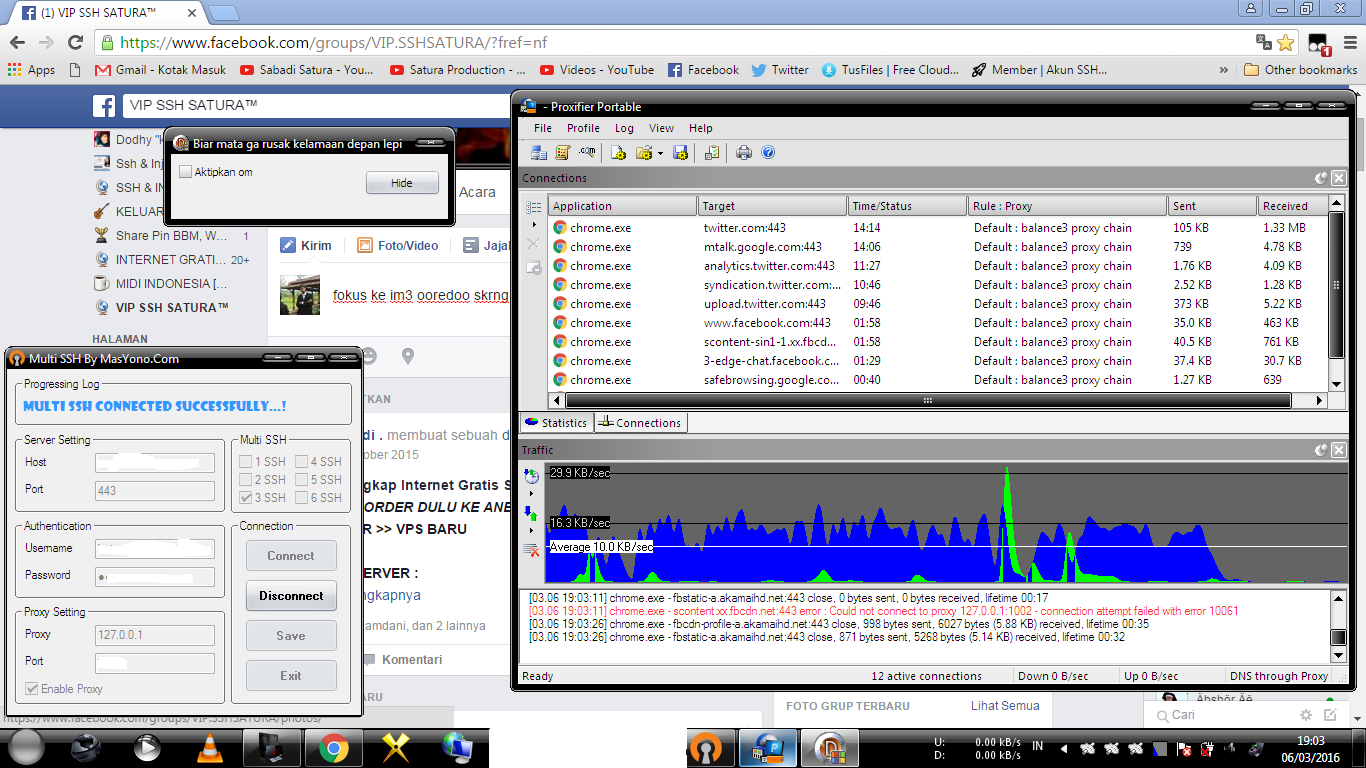
Task: Toggle the 2 SSH checkbox
Action: 245,480
